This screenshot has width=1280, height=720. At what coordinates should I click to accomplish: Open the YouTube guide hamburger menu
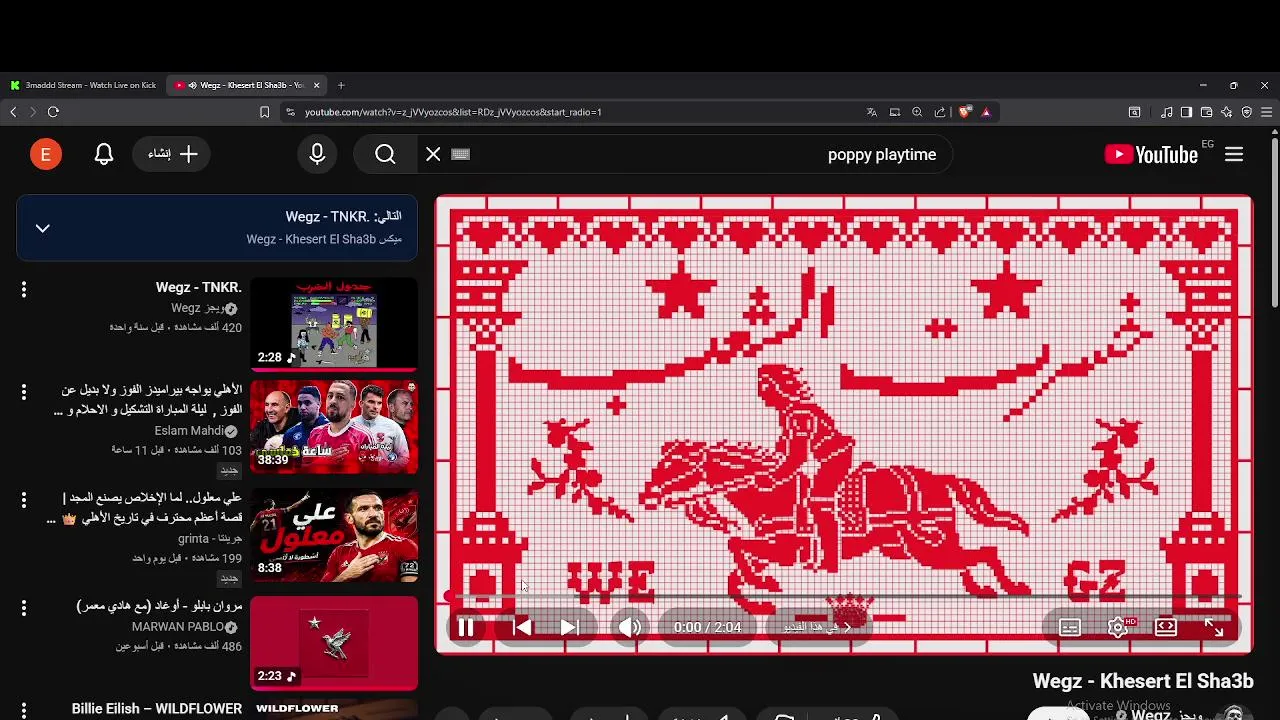pos(1234,154)
